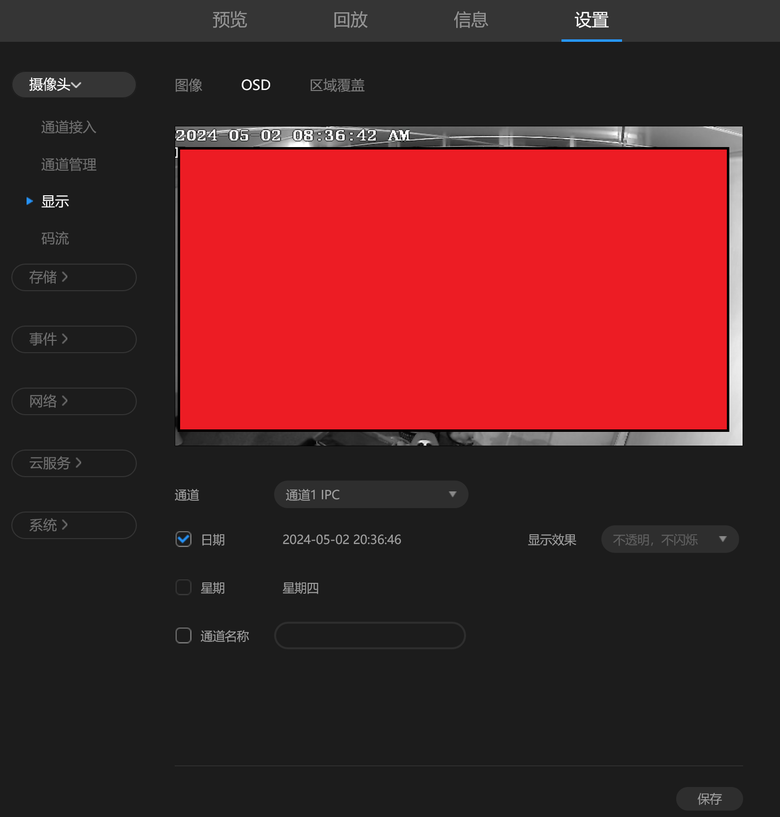The height and width of the screenshot is (817, 780).
Task: Select the 设置 tab
Action: [x=591, y=20]
